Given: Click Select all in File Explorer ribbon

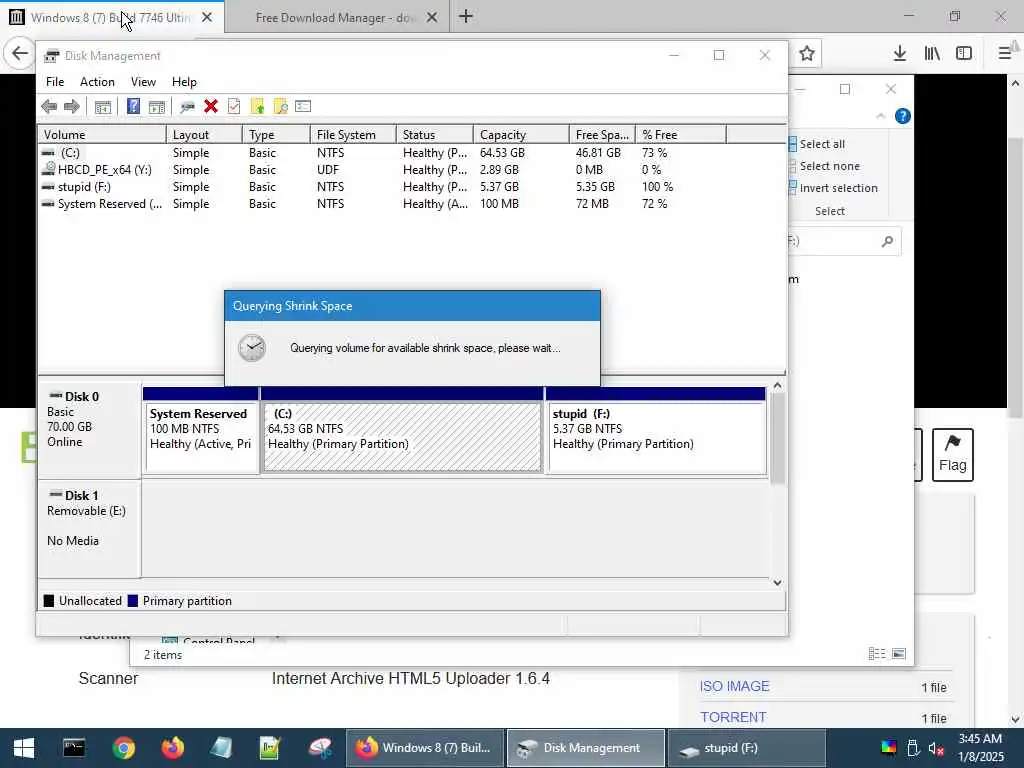Looking at the screenshot, I should tap(816, 144).
